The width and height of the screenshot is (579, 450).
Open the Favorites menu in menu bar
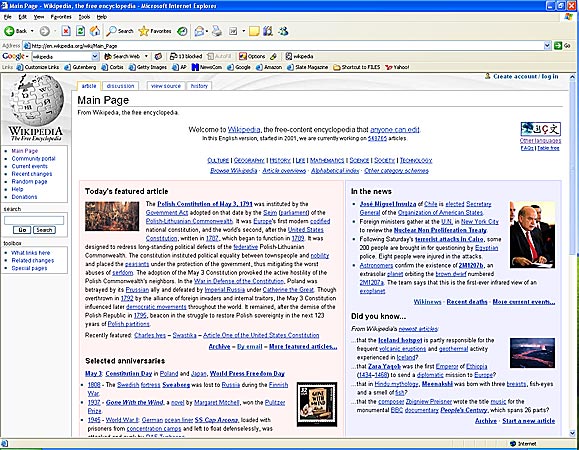61,17
